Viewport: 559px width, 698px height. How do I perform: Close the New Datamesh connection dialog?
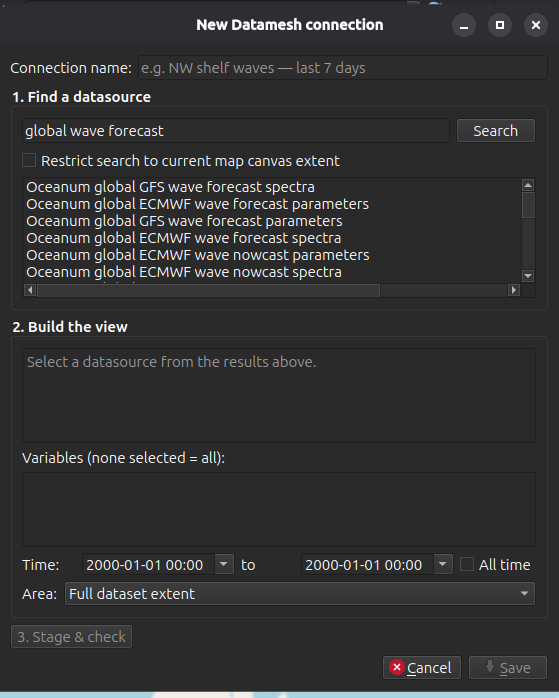coord(536,25)
